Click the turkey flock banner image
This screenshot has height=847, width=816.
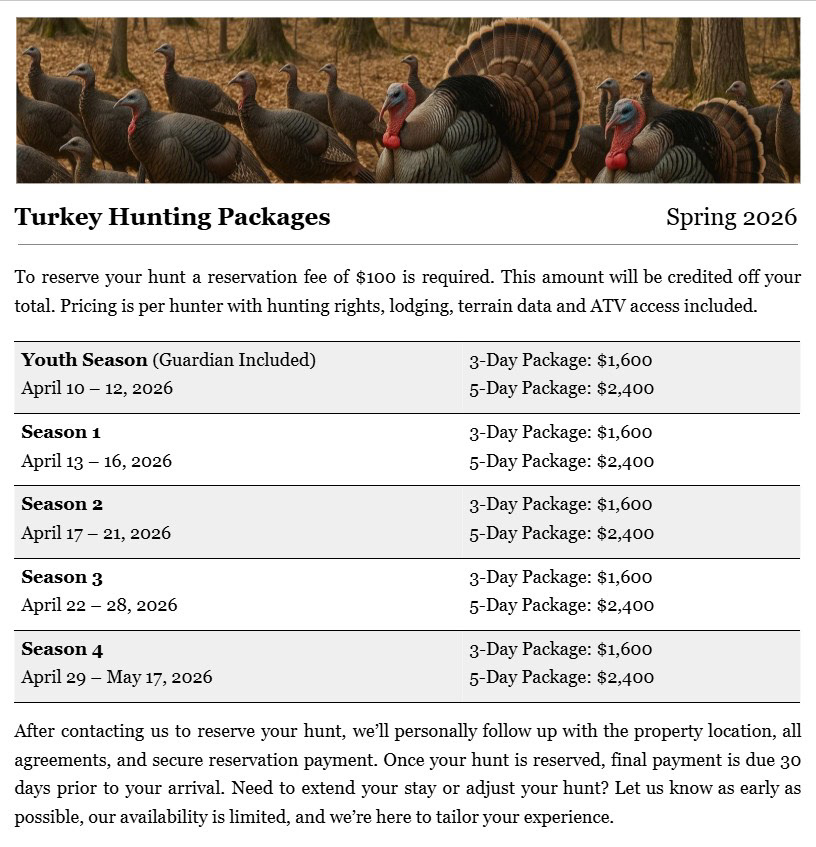click(x=408, y=100)
